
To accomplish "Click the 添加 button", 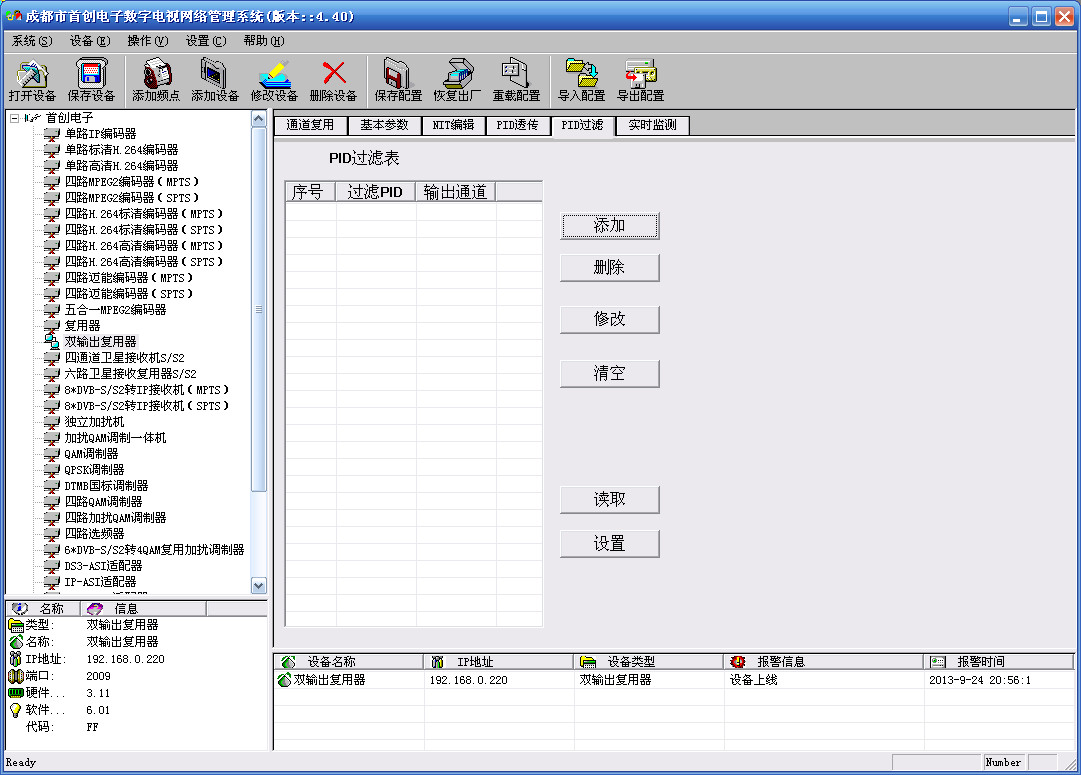I will (x=609, y=225).
